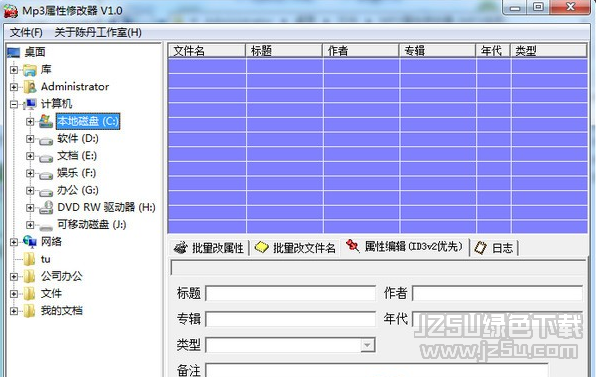Expand the 我的文档 folder node
Viewport: 596px width, 377px height.
coord(14,311)
